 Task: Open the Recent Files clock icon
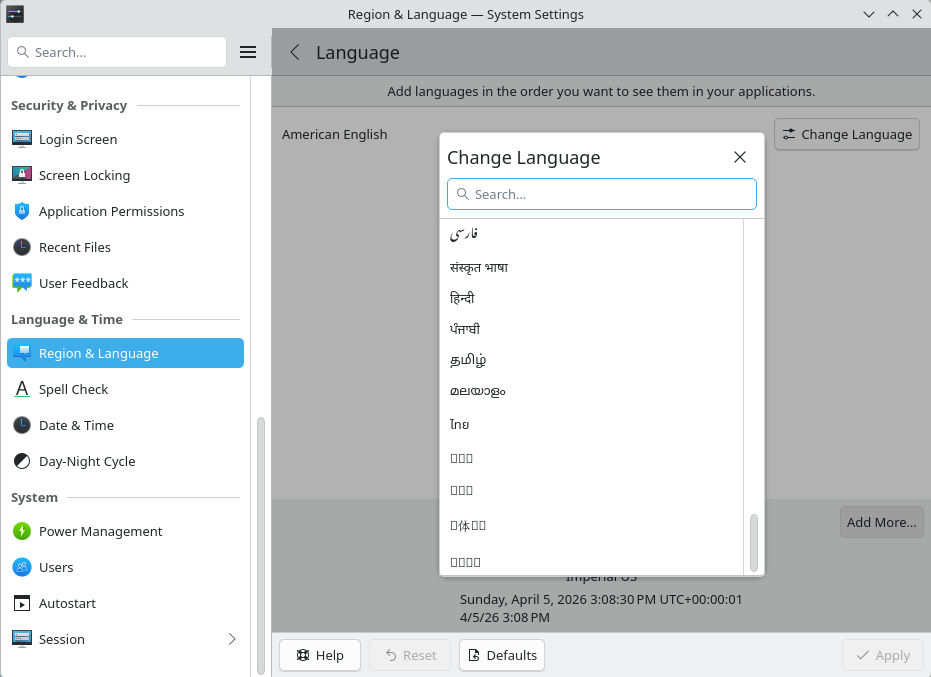coord(22,247)
